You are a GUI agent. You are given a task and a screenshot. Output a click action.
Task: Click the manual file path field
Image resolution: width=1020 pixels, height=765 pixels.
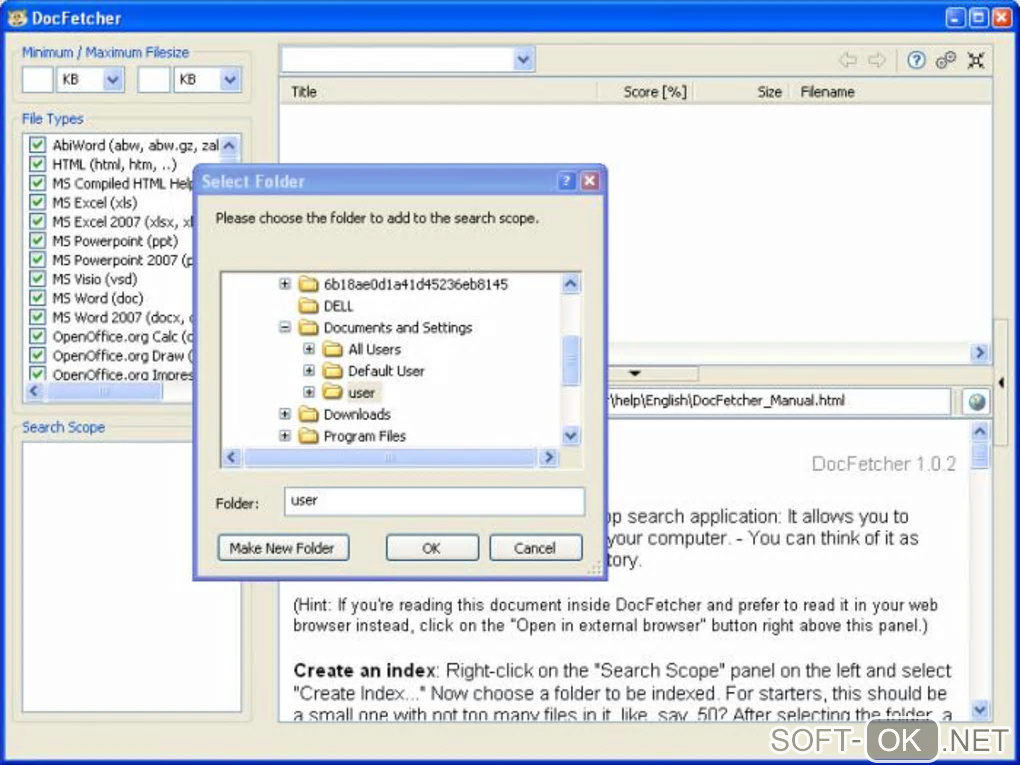coord(778,401)
